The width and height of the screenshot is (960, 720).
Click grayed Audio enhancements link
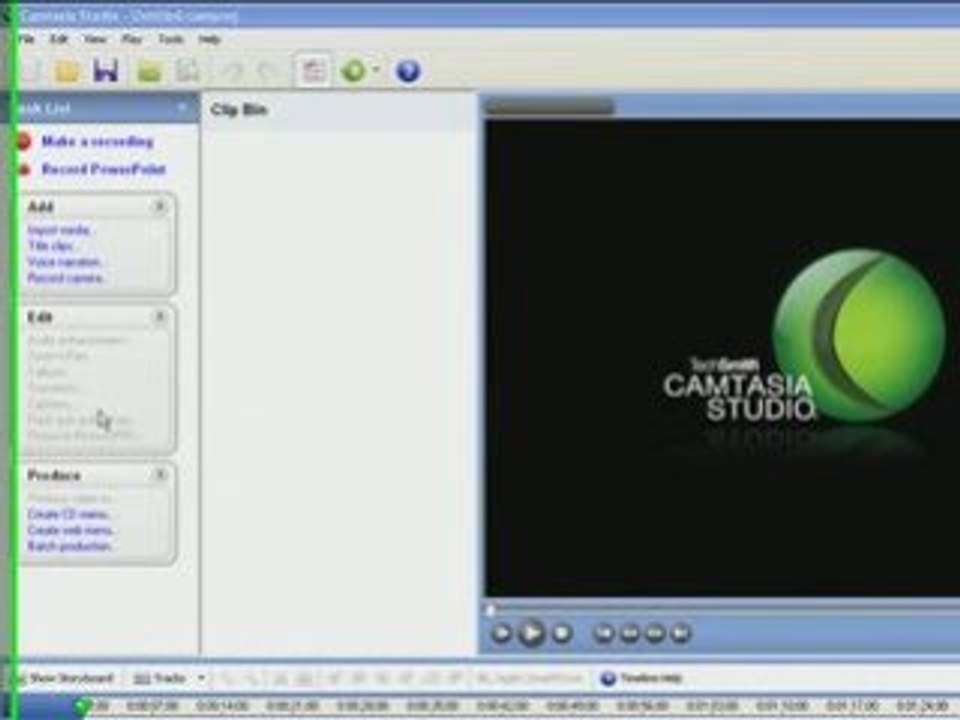point(78,340)
